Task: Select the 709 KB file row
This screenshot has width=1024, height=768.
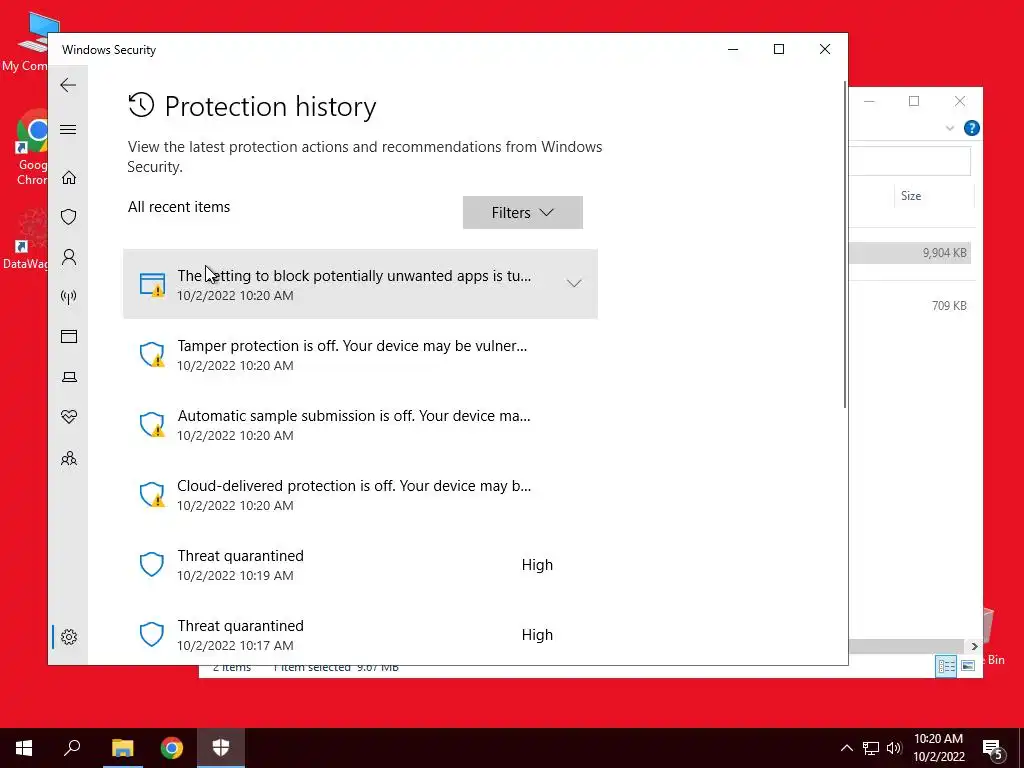Action: [x=910, y=306]
